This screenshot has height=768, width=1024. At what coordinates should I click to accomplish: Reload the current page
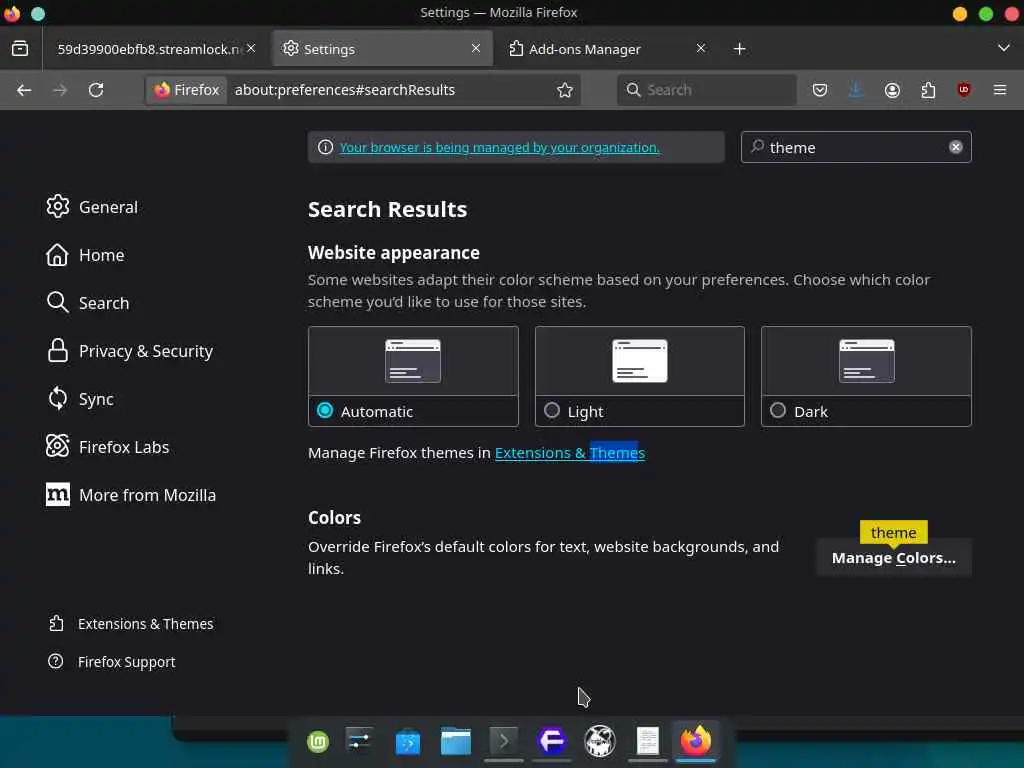(96, 90)
